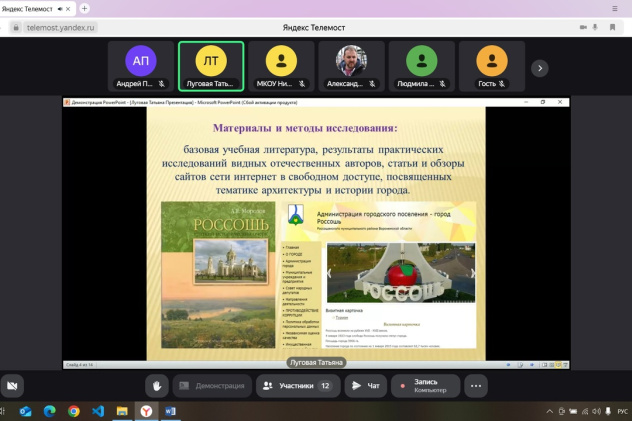Restore the shared PowerPoint window
Image resolution: width=632 pixels, height=421 pixels.
click(x=543, y=102)
